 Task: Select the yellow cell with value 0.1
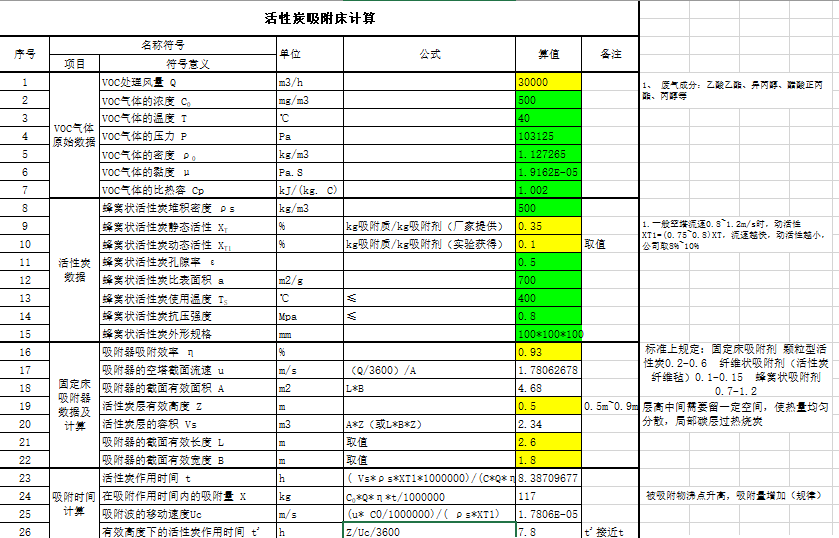click(x=548, y=244)
